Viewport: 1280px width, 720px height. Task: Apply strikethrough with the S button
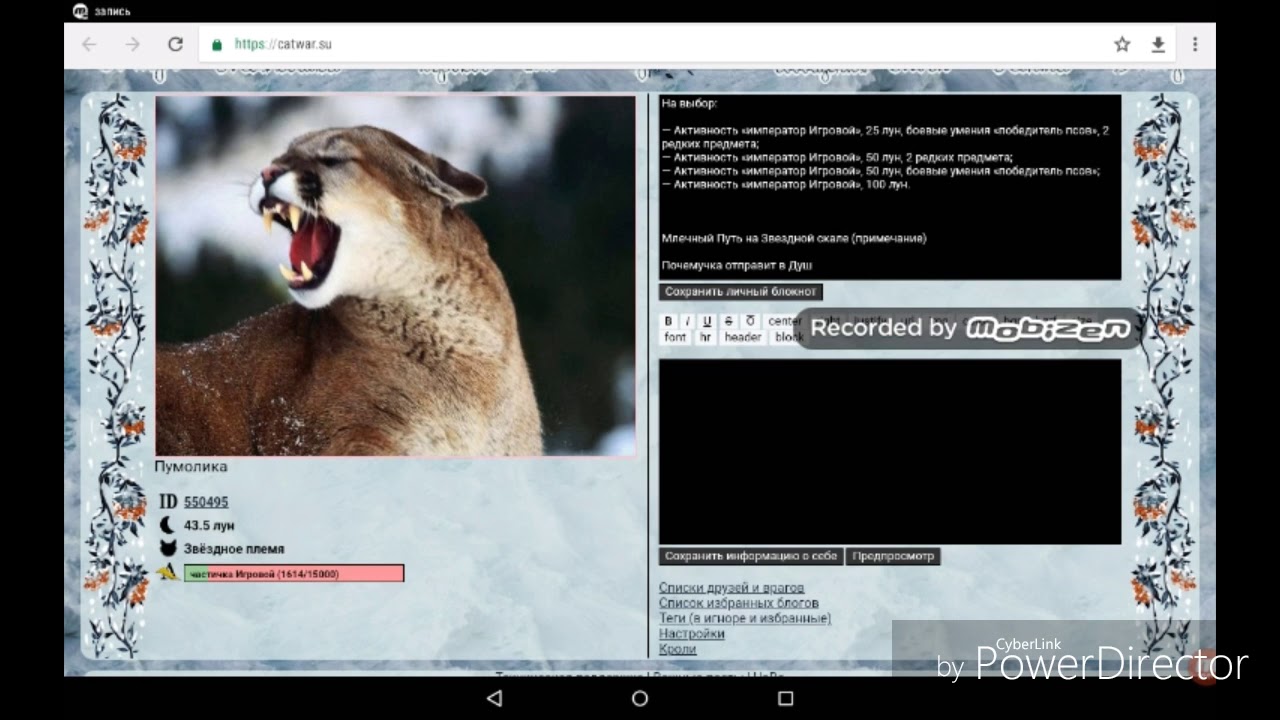click(728, 321)
